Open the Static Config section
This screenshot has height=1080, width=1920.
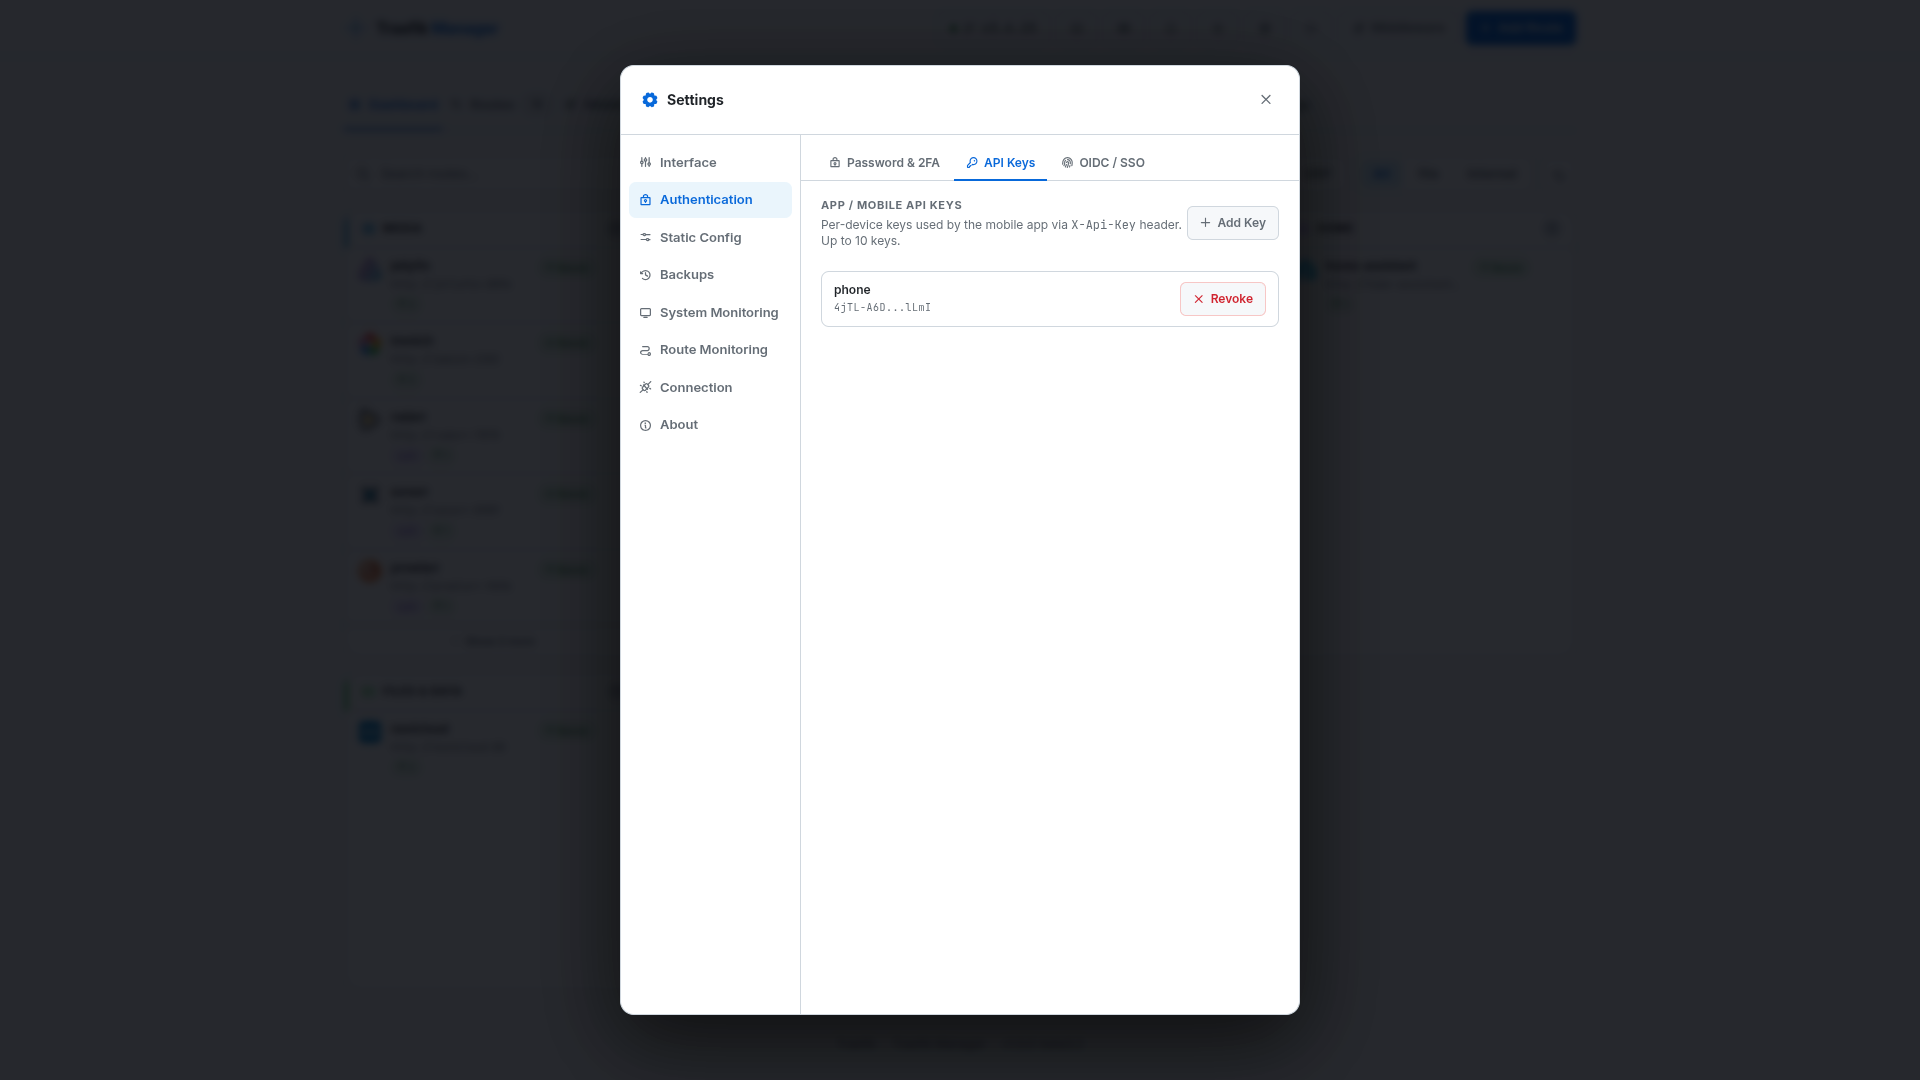pos(710,238)
